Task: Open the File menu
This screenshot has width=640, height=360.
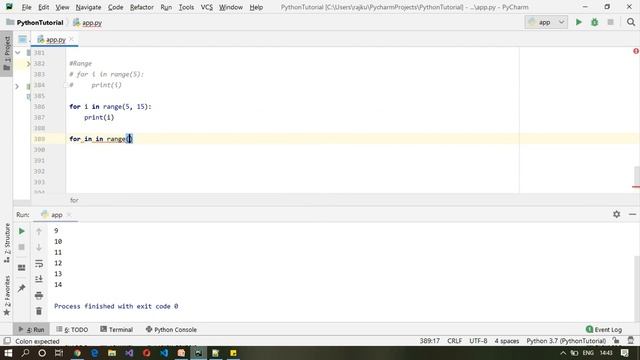Action: coord(26,7)
